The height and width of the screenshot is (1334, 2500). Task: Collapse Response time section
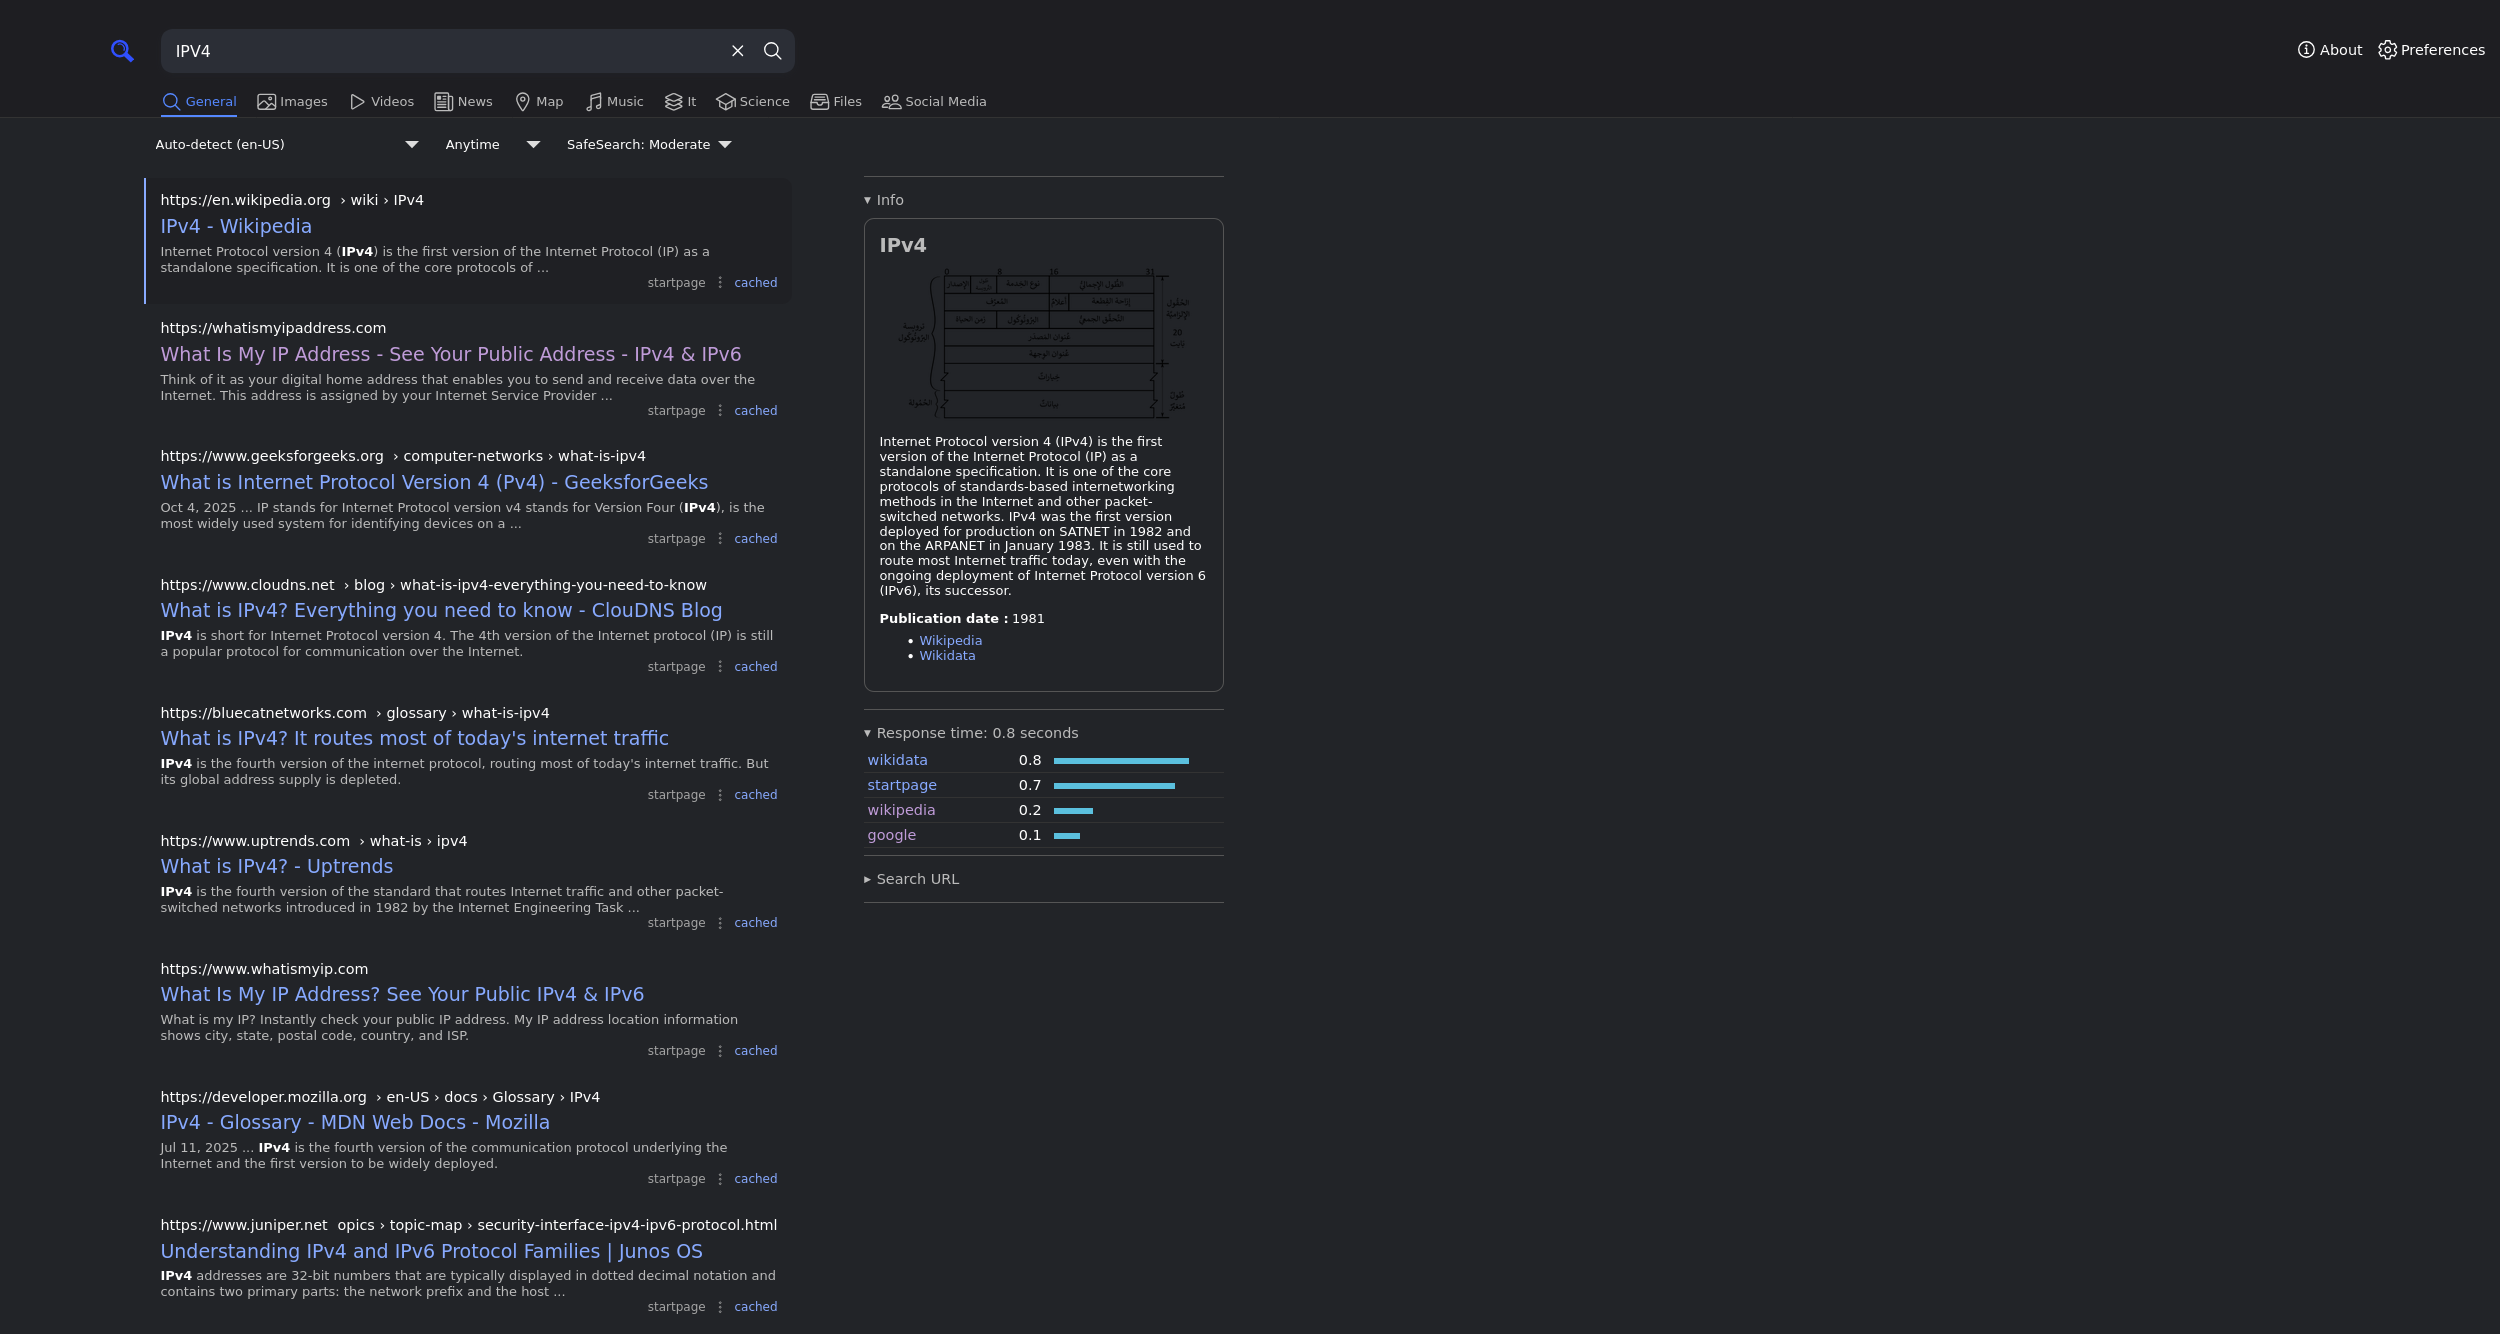tap(970, 733)
